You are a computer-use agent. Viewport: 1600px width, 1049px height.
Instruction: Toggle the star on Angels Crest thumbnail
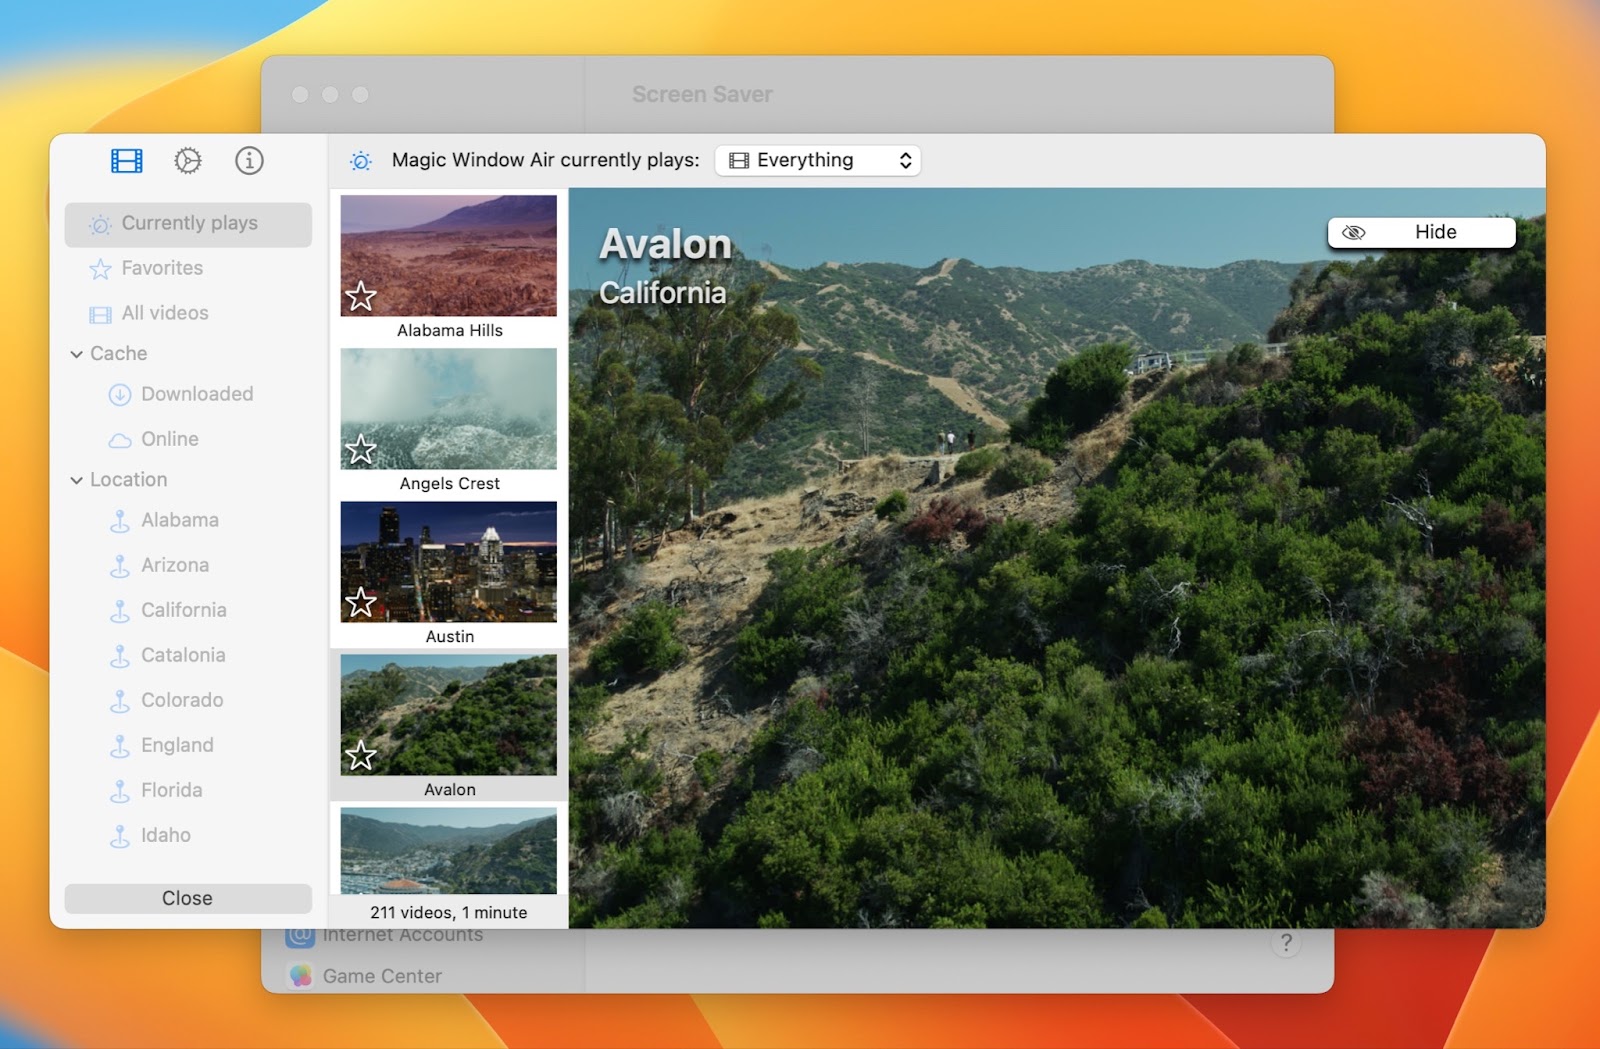pyautogui.click(x=361, y=450)
